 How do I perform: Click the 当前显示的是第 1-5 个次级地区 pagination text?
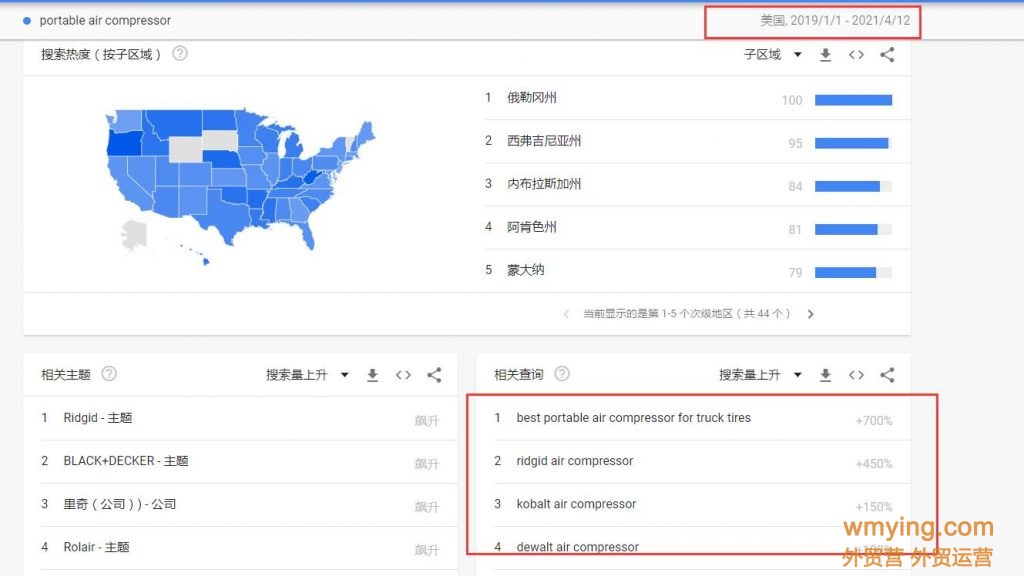[686, 314]
